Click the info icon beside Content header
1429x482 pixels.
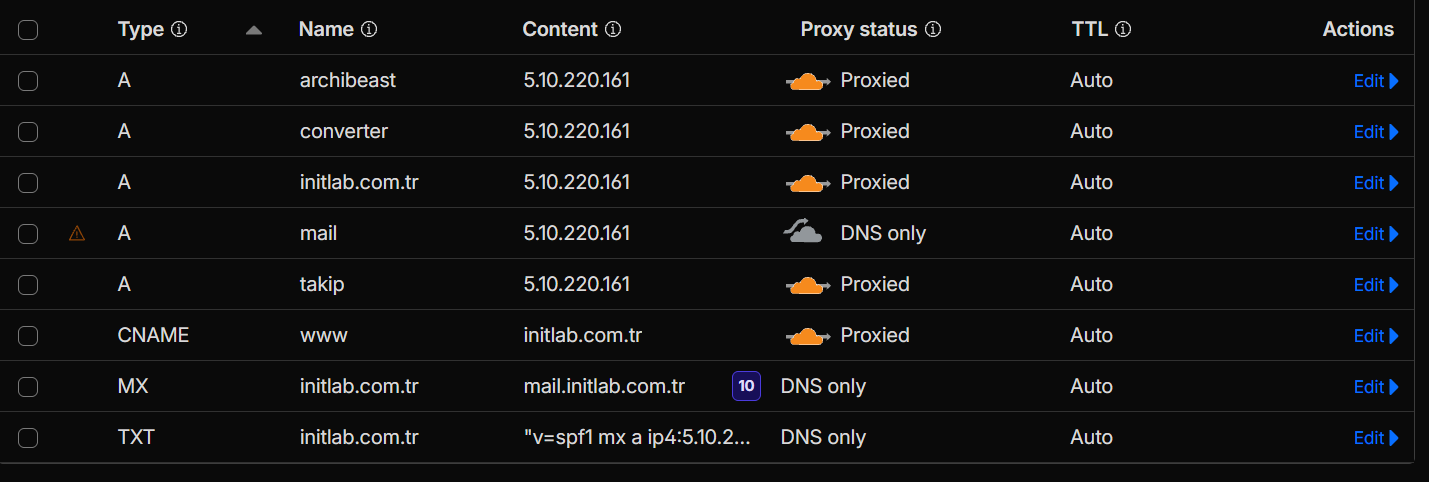pos(613,30)
